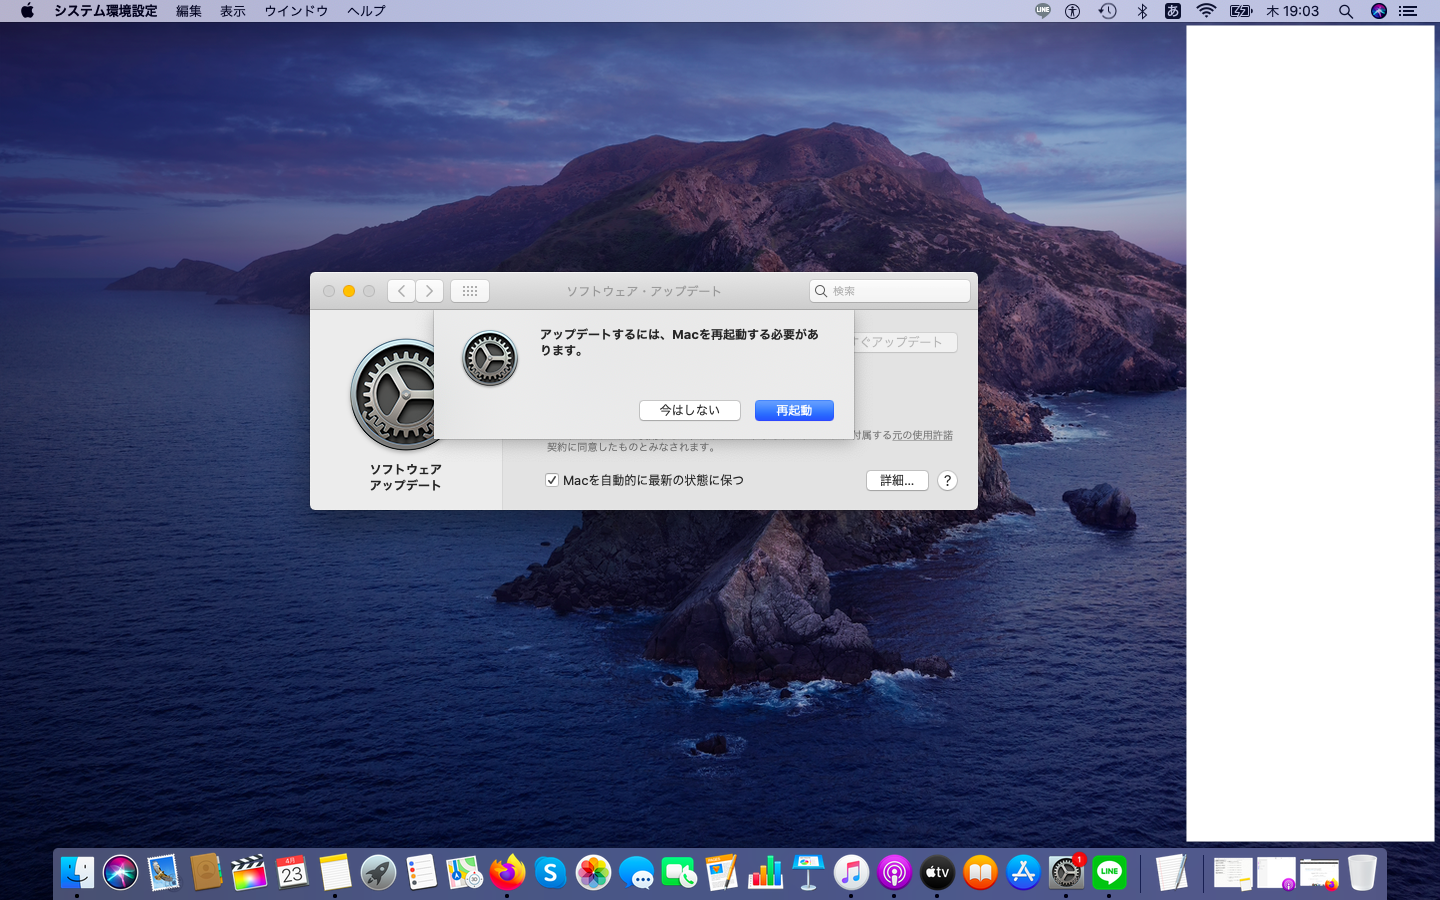
Task: Open Bluetooth menu in menu bar
Action: pos(1141,11)
